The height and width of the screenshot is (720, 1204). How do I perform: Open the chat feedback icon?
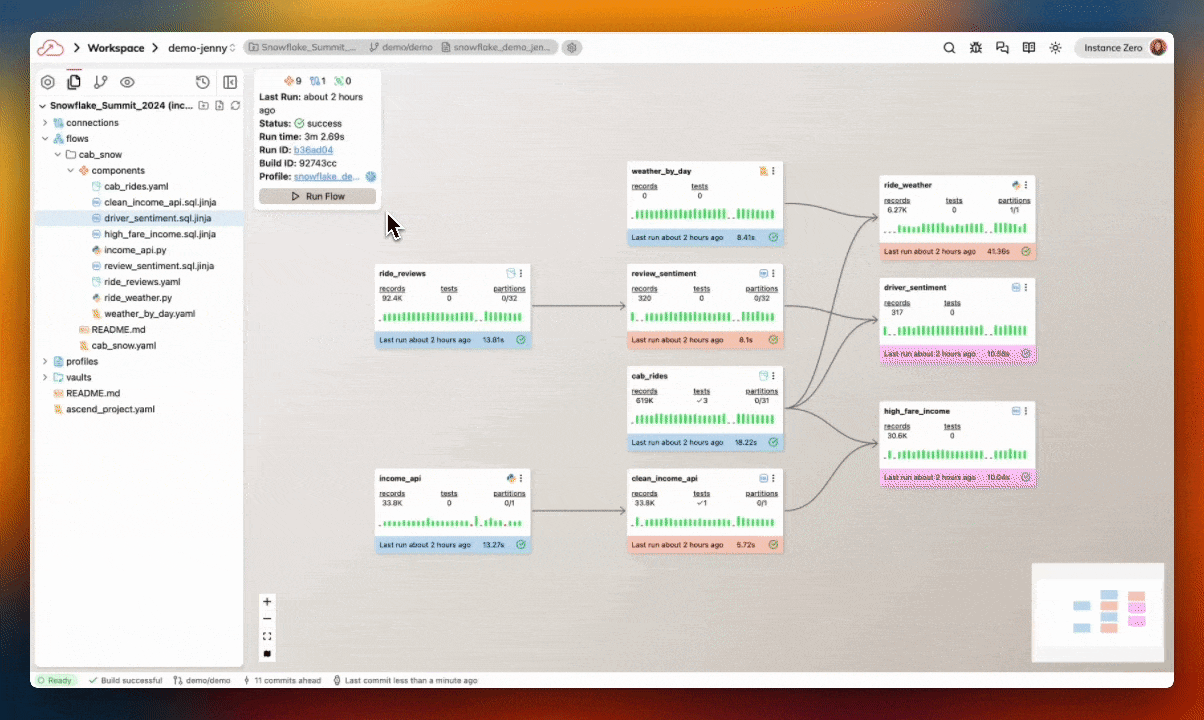pyautogui.click(x=1002, y=47)
